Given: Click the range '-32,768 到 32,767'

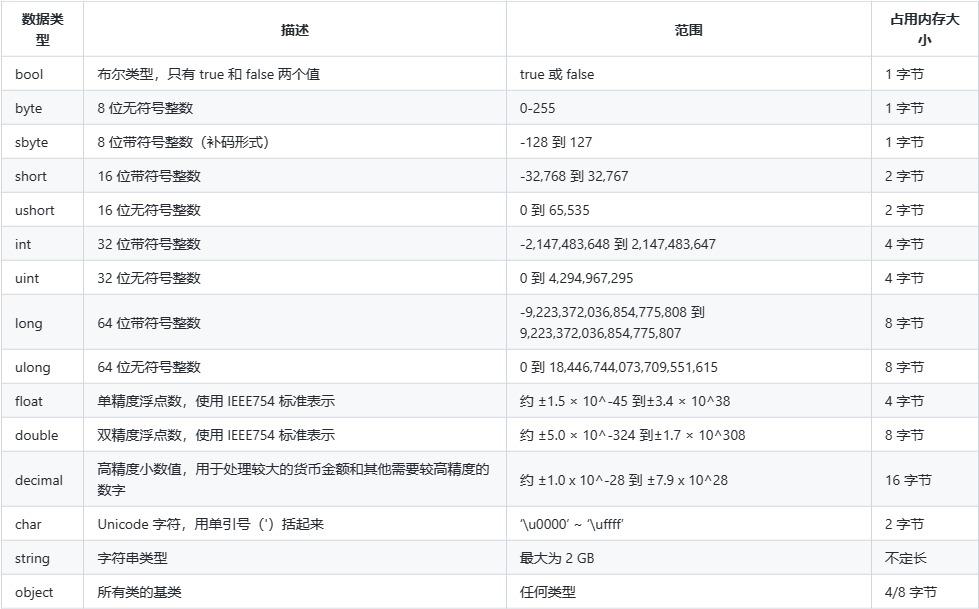Looking at the screenshot, I should coord(574,176).
